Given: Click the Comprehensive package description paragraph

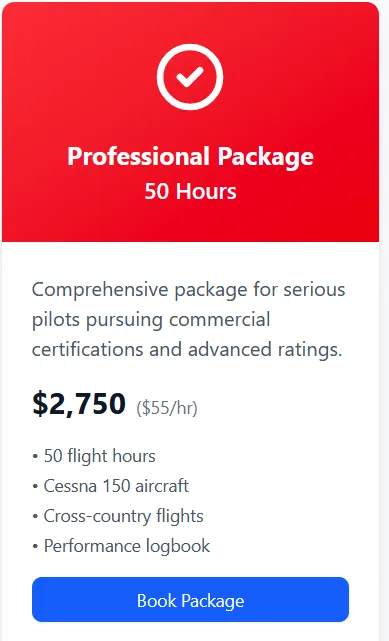Looking at the screenshot, I should [189, 319].
